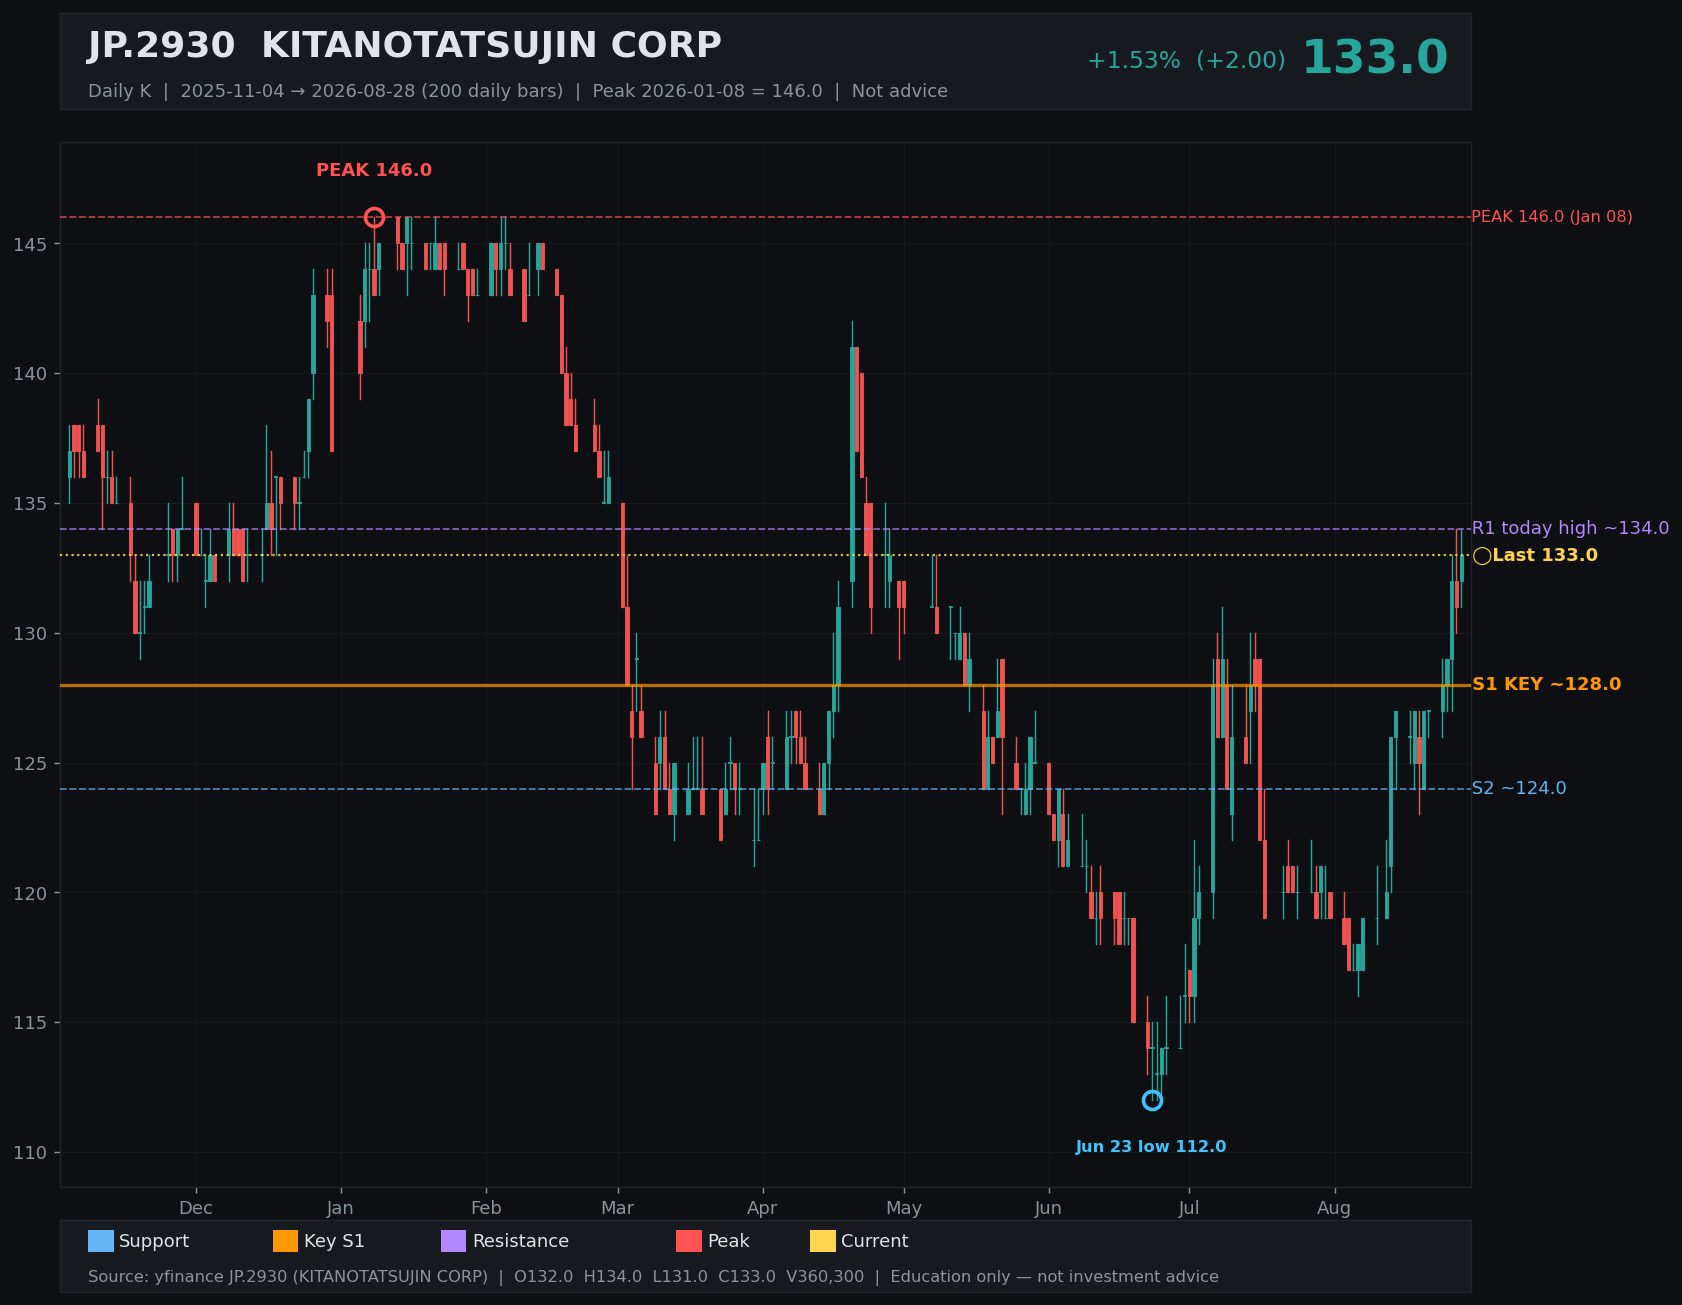Image resolution: width=1682 pixels, height=1305 pixels.
Task: Click the 'R1 today high ~134.0' label
Action: click(1570, 528)
